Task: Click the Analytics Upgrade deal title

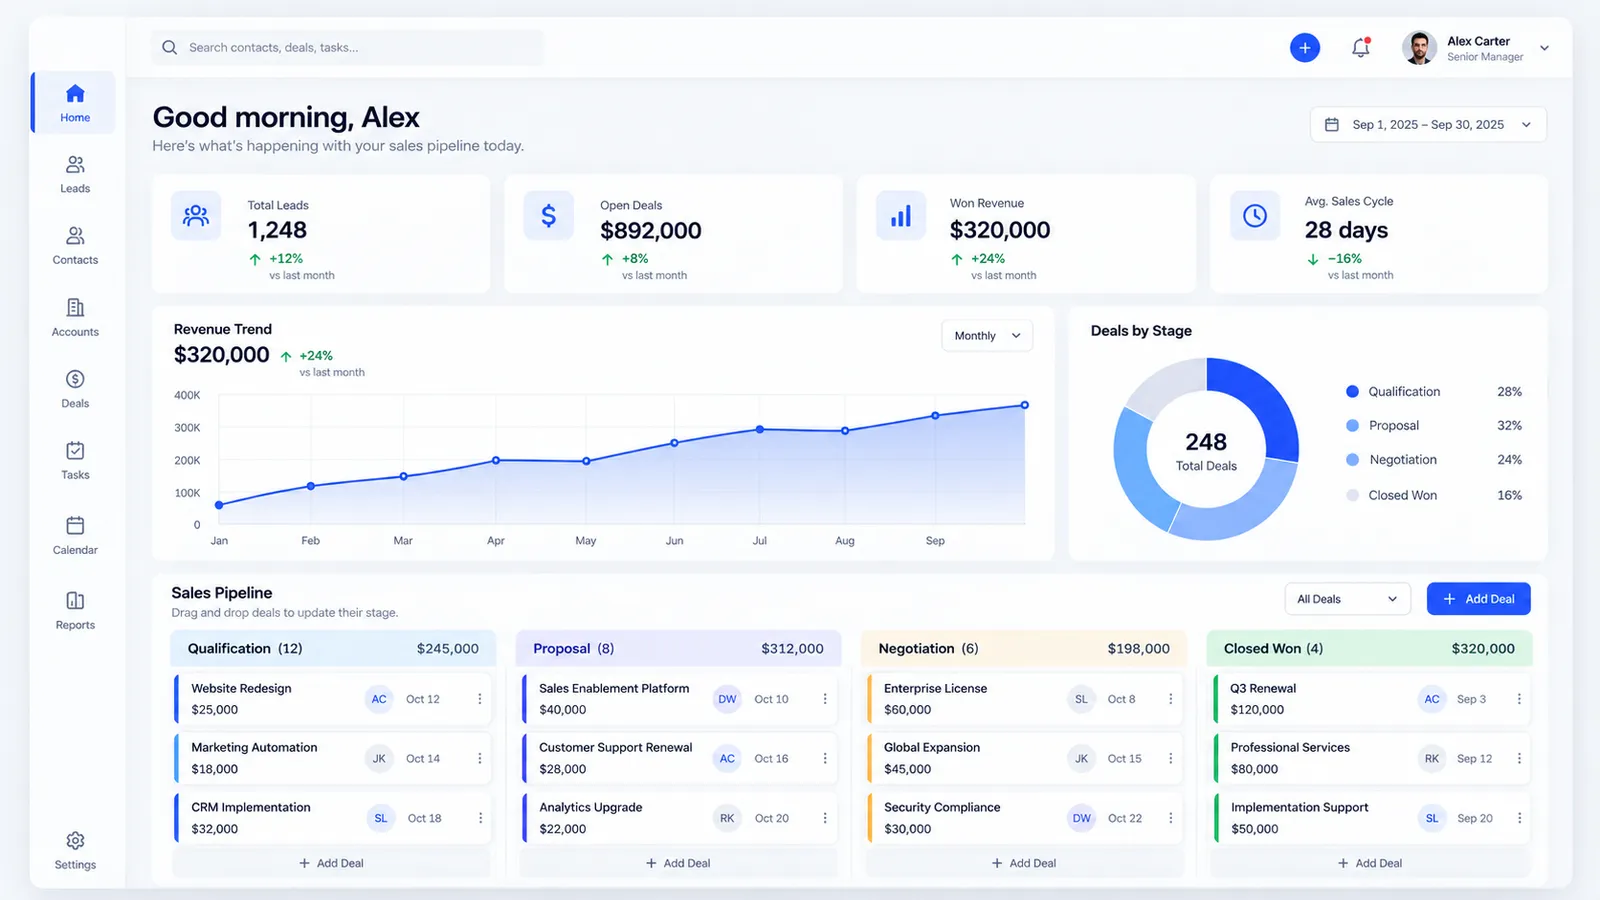Action: point(591,807)
